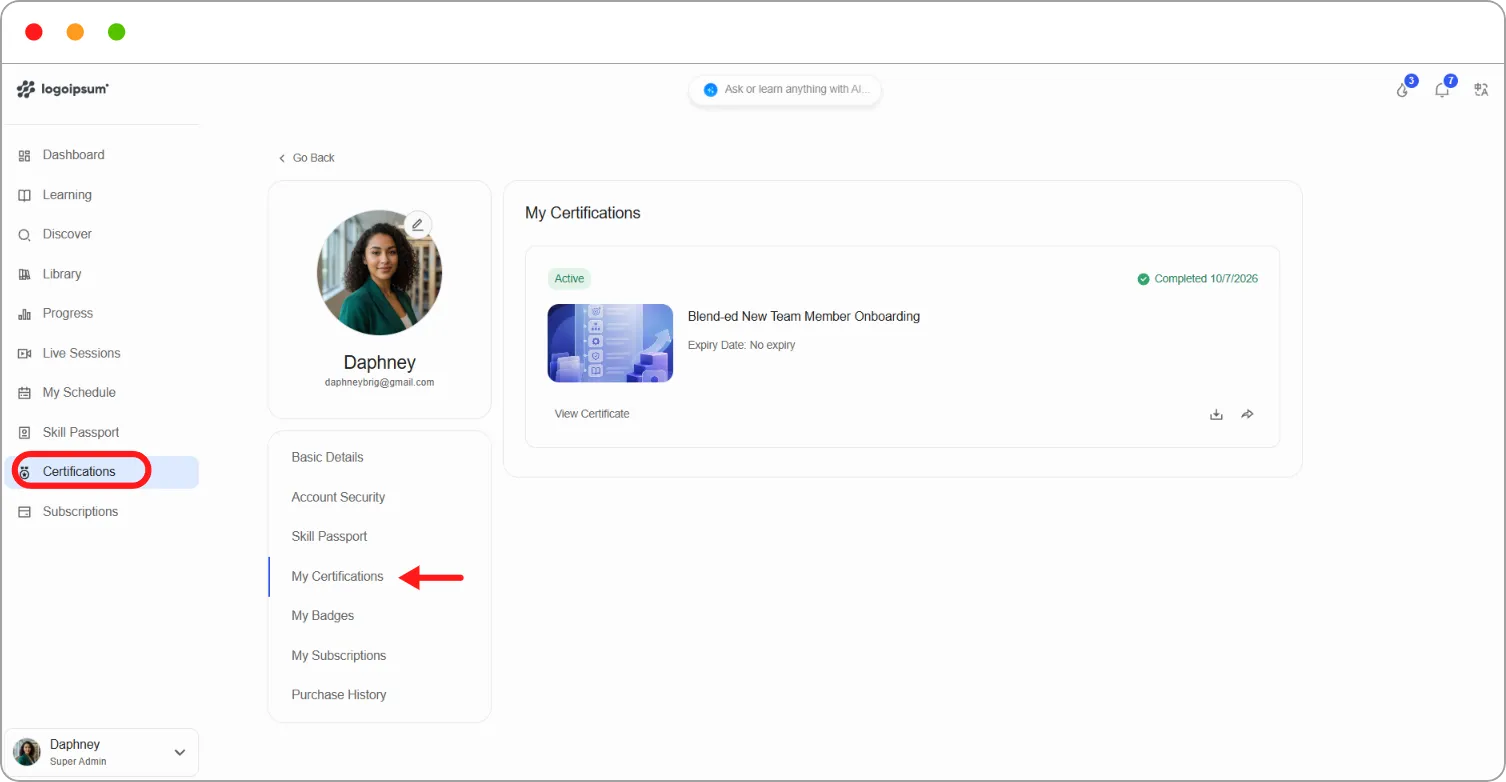Open the streak flame icon with badge 3
Viewport: 1506px width, 782px height.
(1403, 90)
